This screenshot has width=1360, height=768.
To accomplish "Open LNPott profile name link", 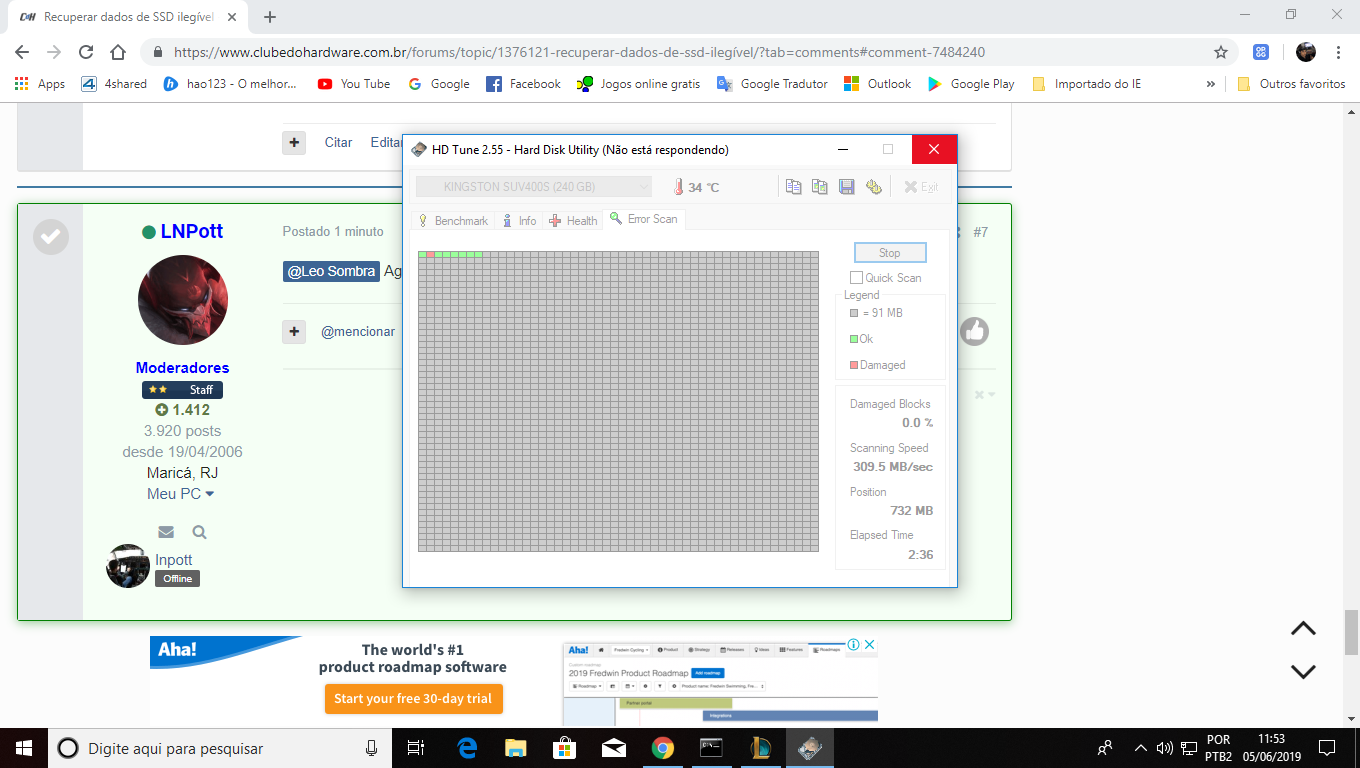I will (x=192, y=231).
